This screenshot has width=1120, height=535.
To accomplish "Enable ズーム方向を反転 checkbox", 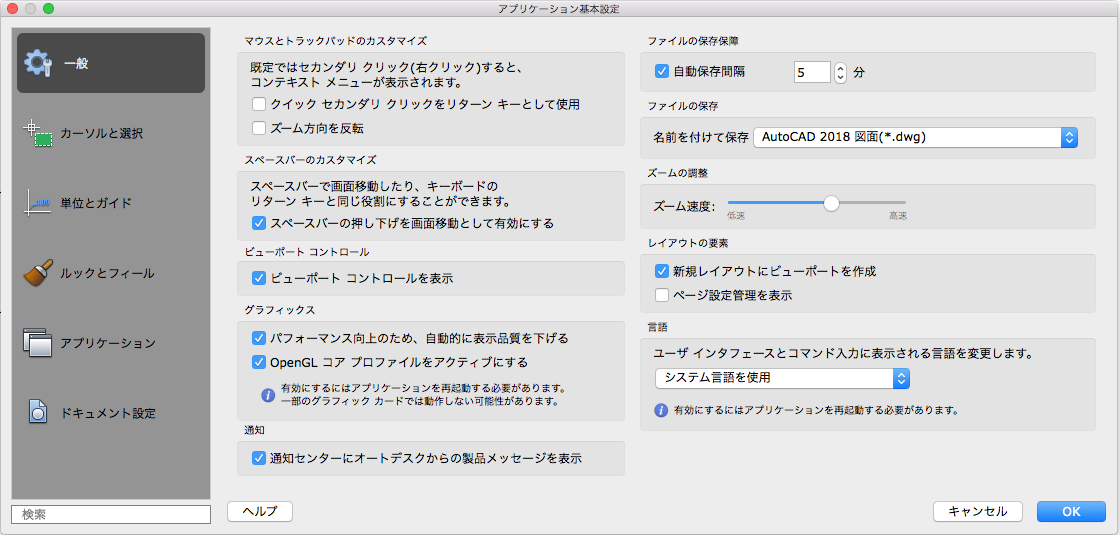I will click(259, 129).
